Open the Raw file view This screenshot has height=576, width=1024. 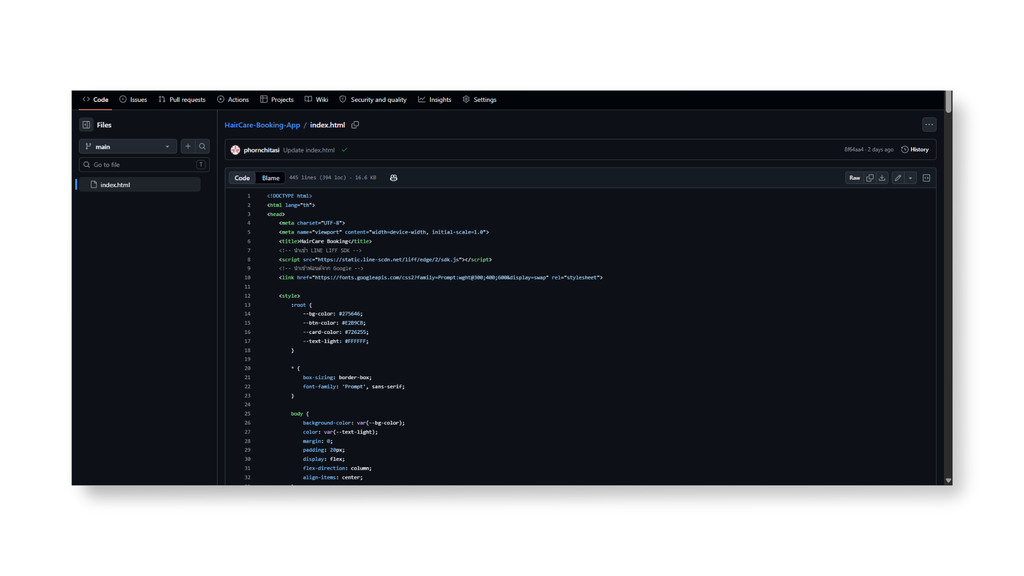tap(854, 178)
